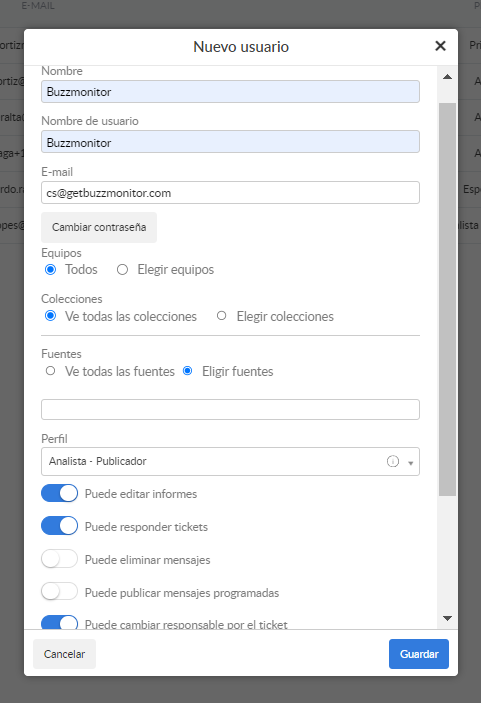This screenshot has width=481, height=704.
Task: Click the vertical scrollbar thumb in dialog
Action: [447, 299]
